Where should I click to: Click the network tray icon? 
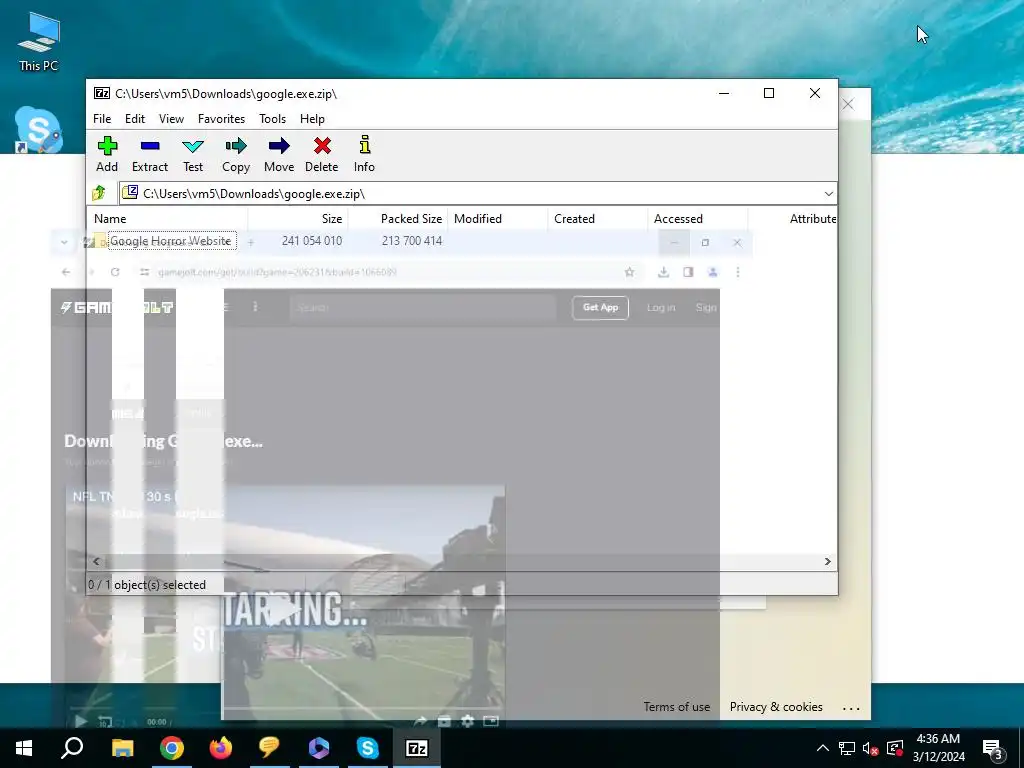847,748
